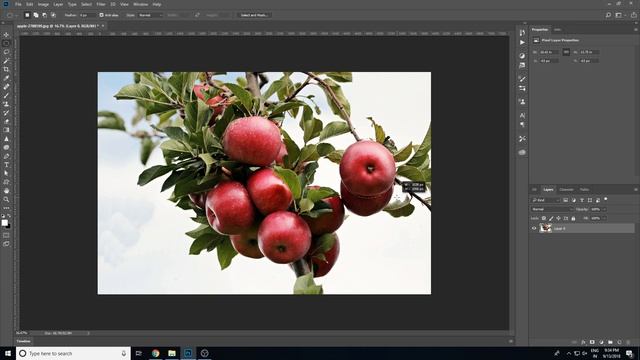Select the Zoom tool
The image size is (640, 360).
pos(6,199)
